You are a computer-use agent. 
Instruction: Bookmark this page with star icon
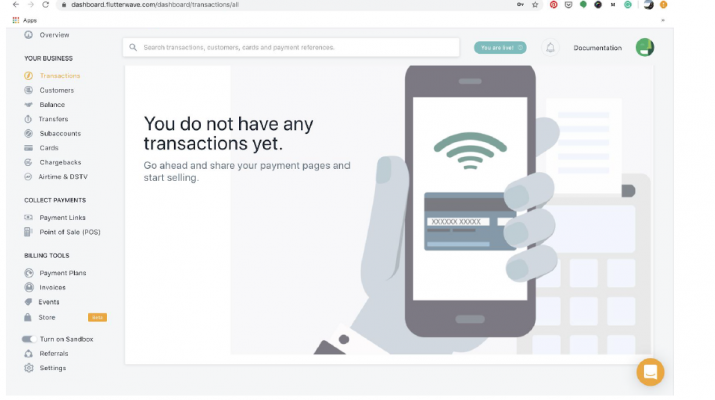click(x=535, y=5)
